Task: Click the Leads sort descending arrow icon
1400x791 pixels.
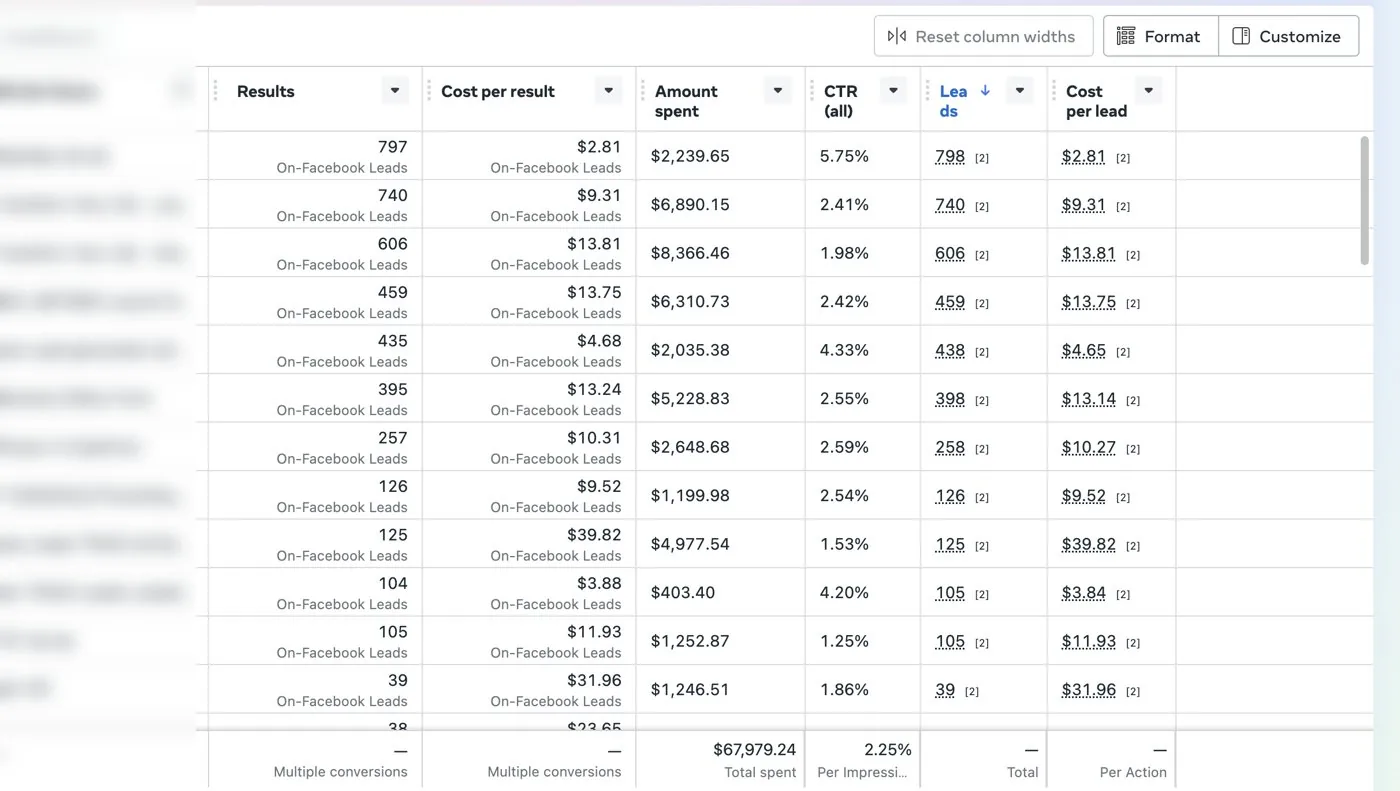Action: (985, 90)
